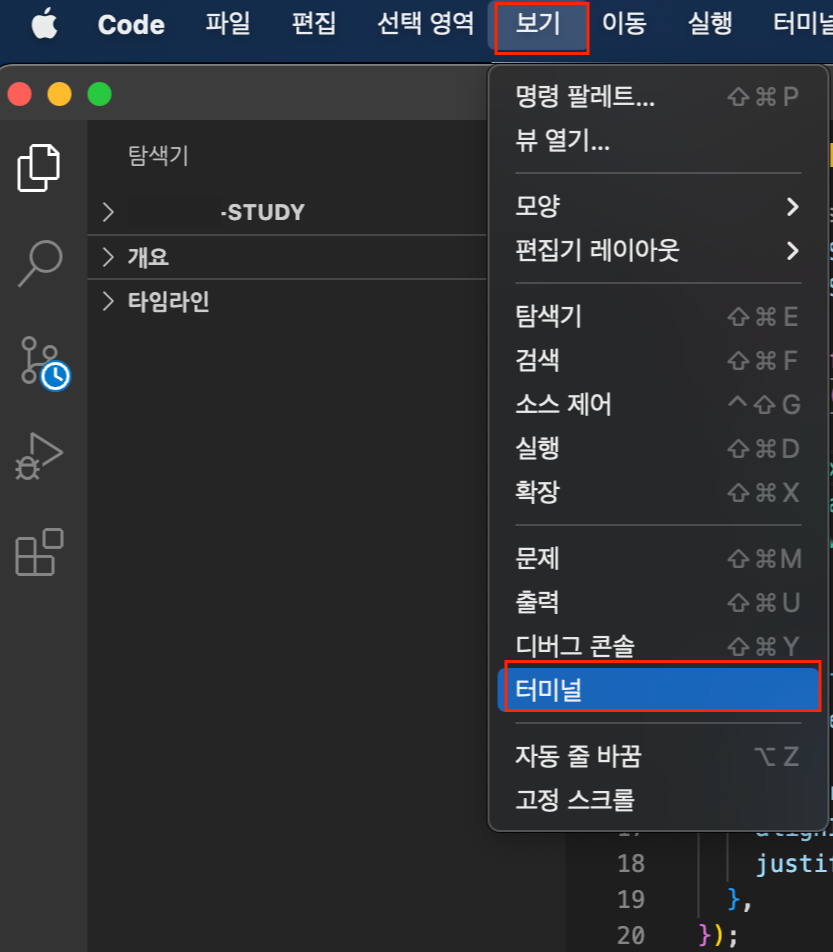Toggle 자동 줄 바꿈 word wrap
Screen dimensions: 833x952
coord(658,756)
